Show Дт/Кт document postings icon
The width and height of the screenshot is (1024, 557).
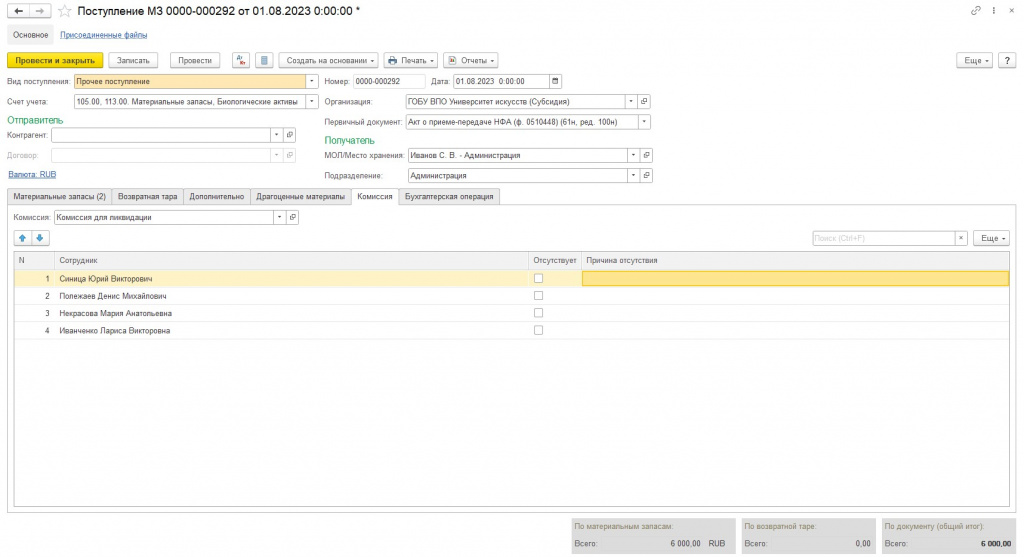coord(241,61)
